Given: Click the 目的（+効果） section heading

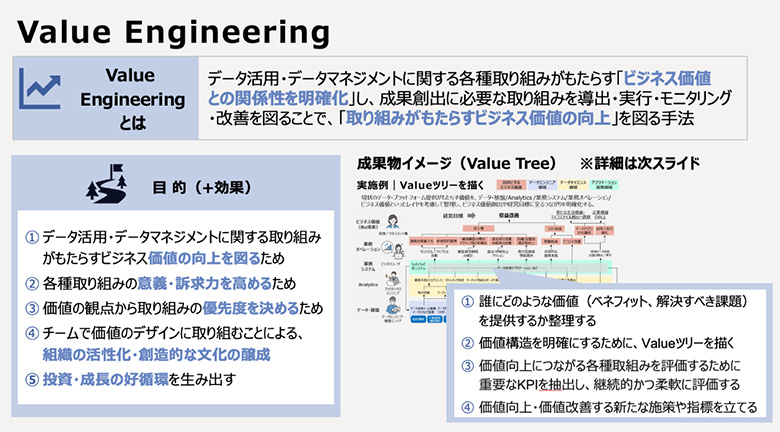Looking at the screenshot, I should [x=200, y=187].
